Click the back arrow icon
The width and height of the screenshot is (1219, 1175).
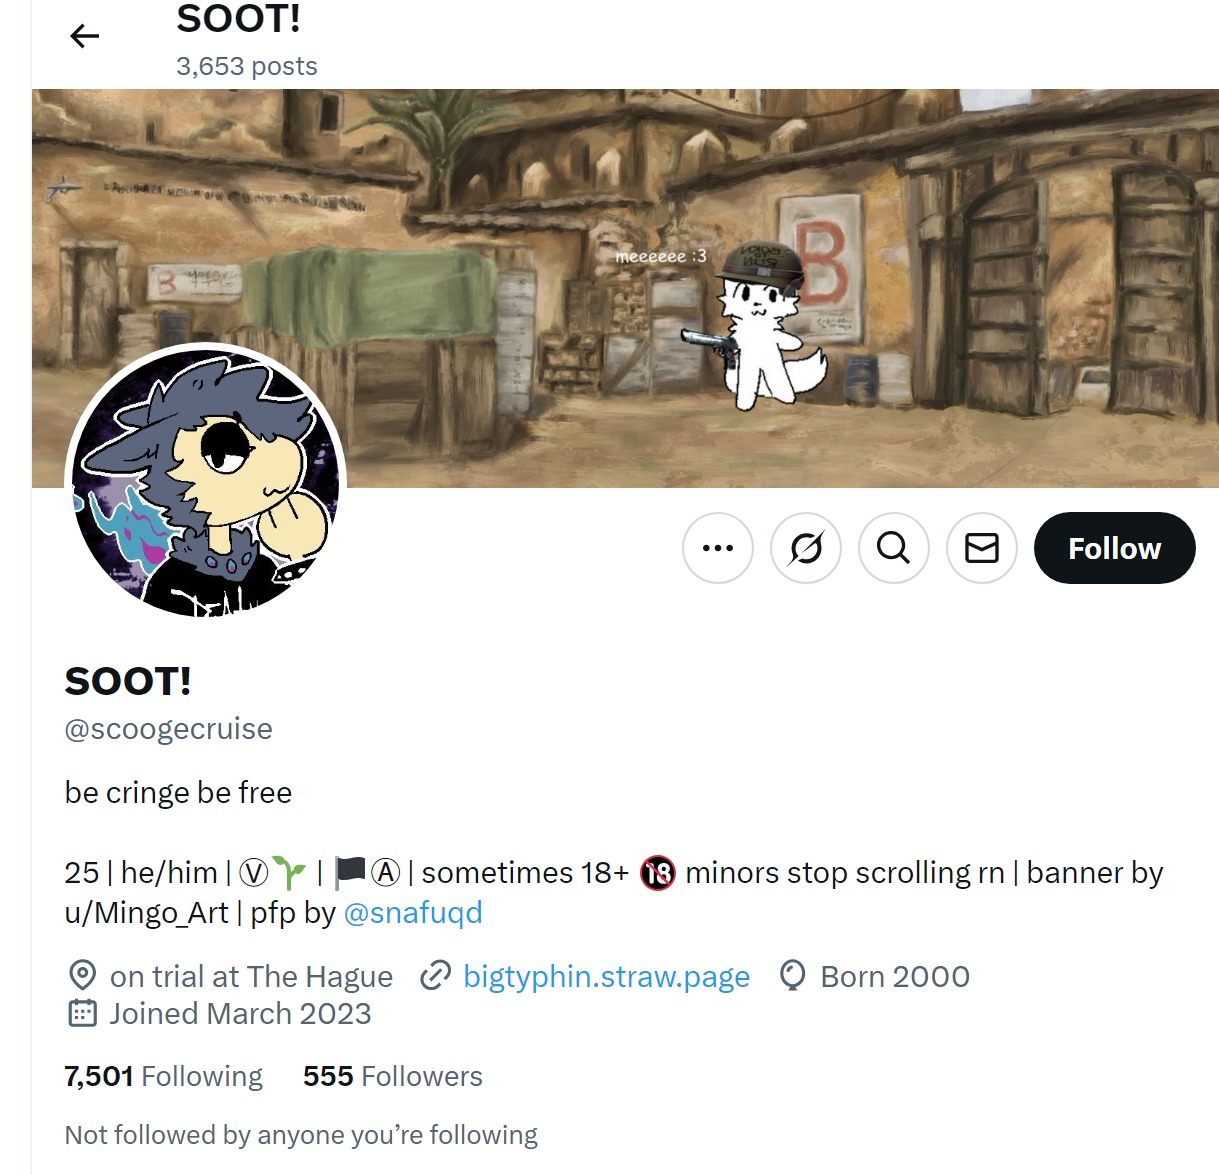pyautogui.click(x=85, y=37)
